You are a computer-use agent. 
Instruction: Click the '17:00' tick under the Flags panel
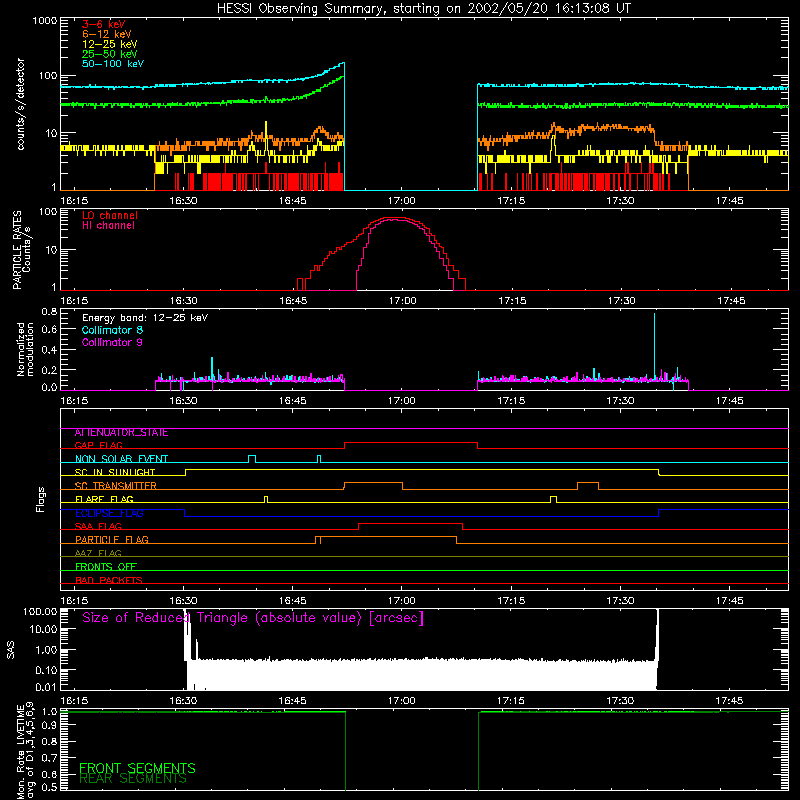pos(402,601)
